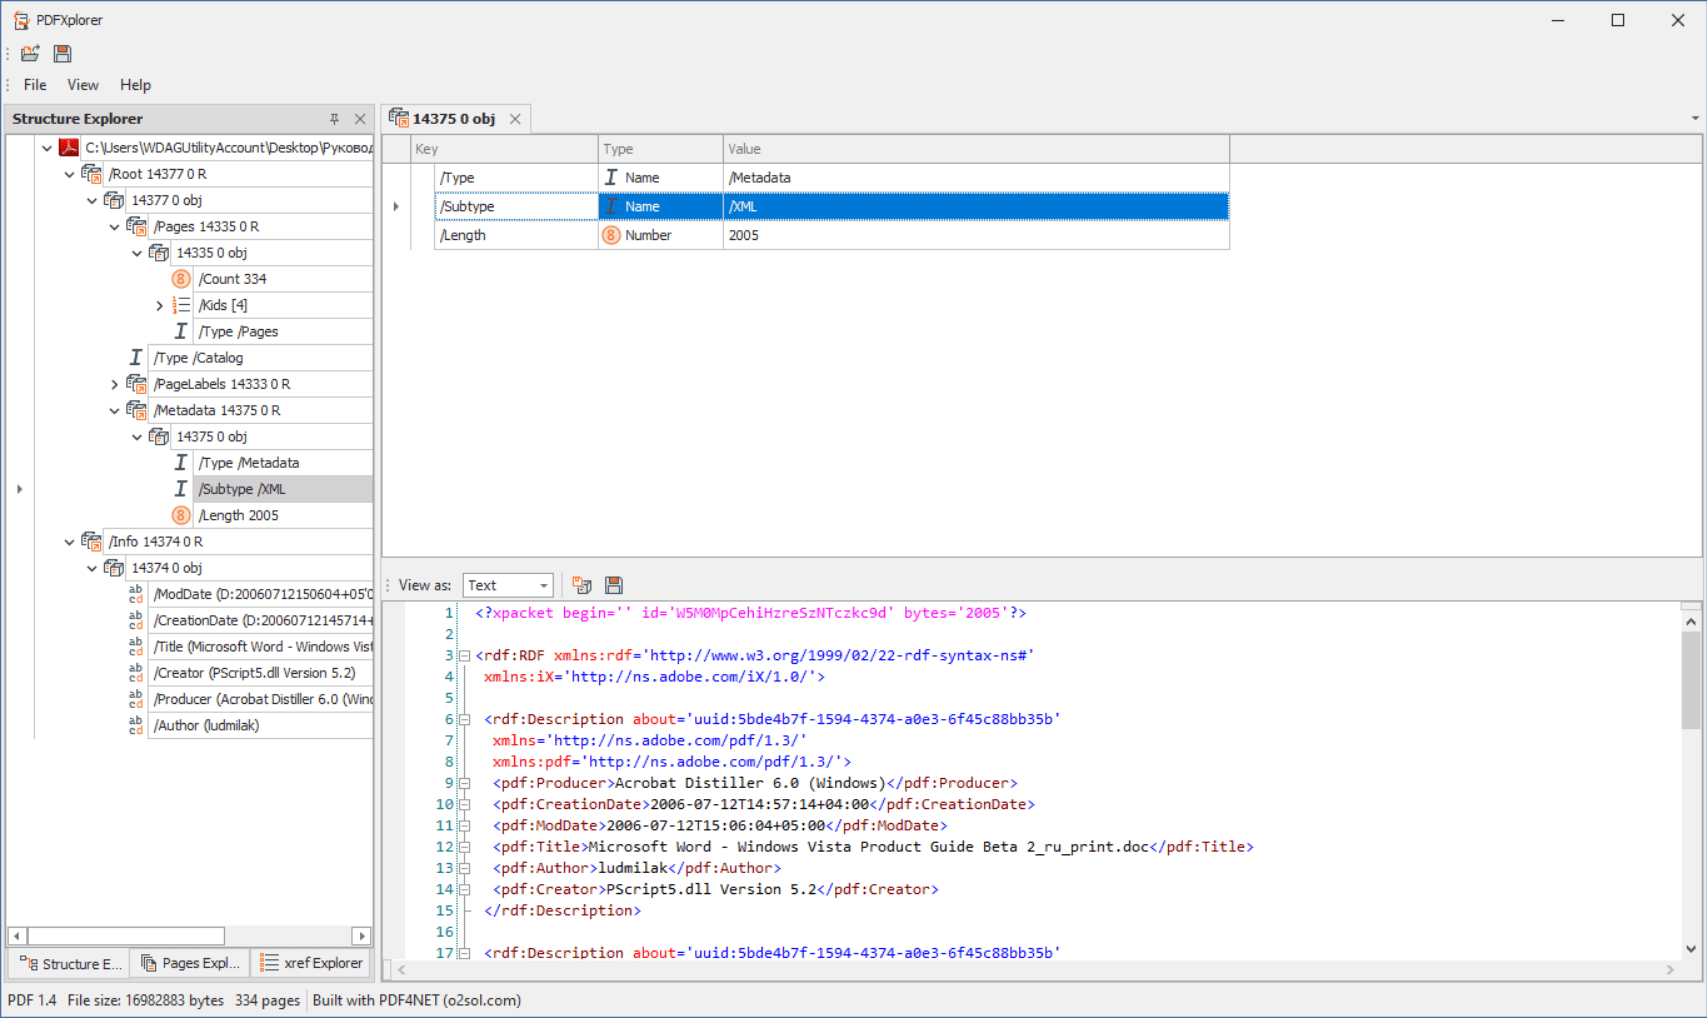Viewport: 1707px width, 1018px height.
Task: Click the open file toolbar icon
Action: pyautogui.click(x=30, y=54)
